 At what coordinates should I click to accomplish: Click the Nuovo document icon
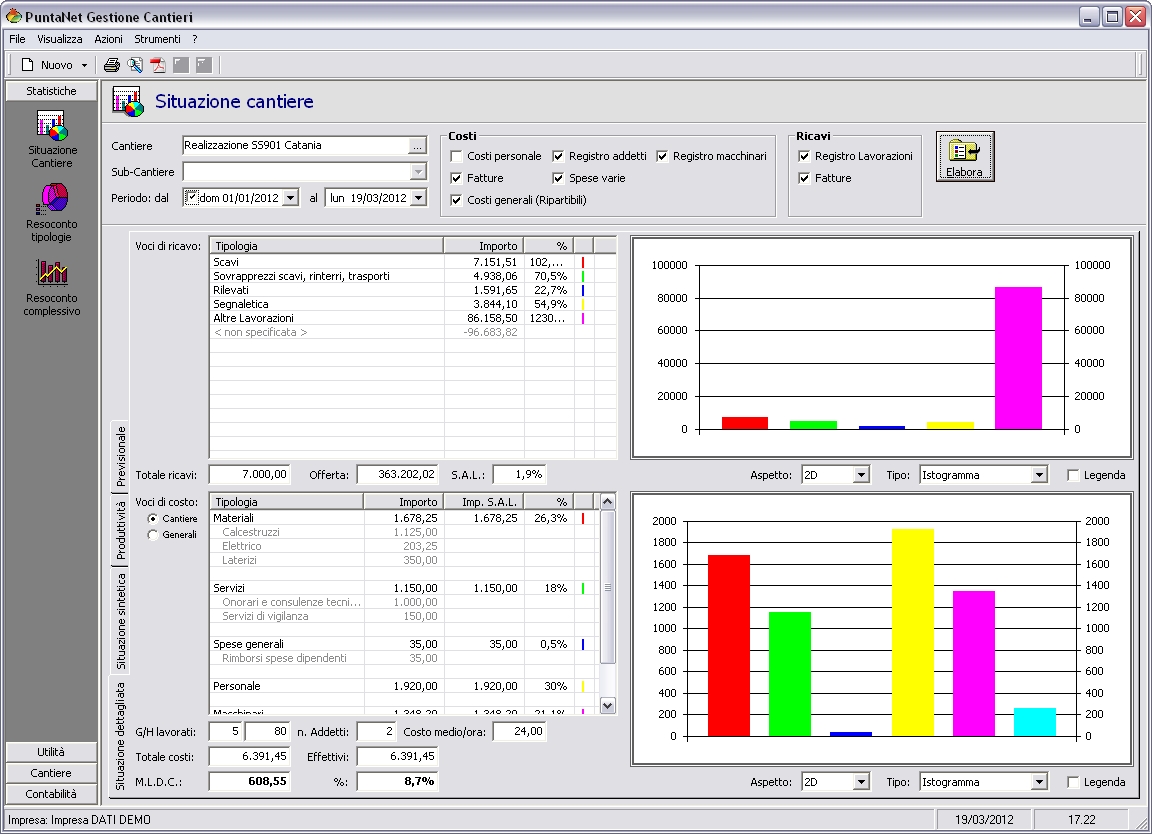coord(29,65)
